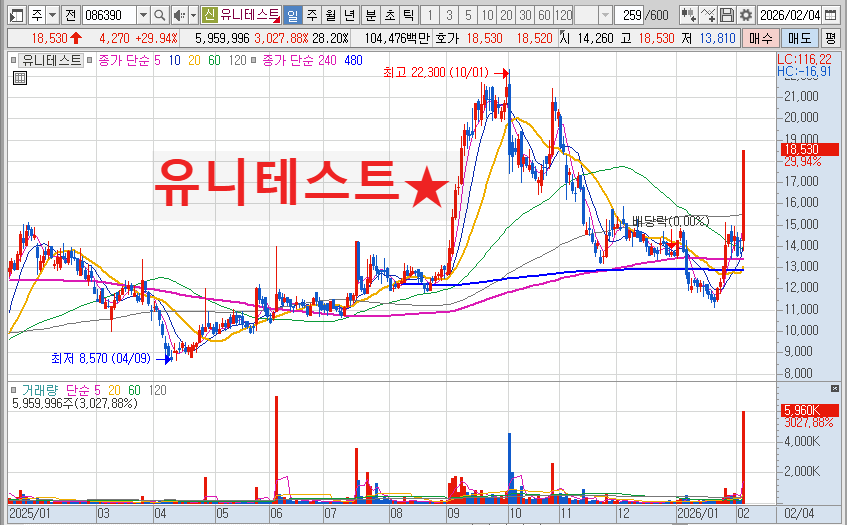847x525 pixels.
Task: Click the 매도 sell button
Action: (x=799, y=38)
